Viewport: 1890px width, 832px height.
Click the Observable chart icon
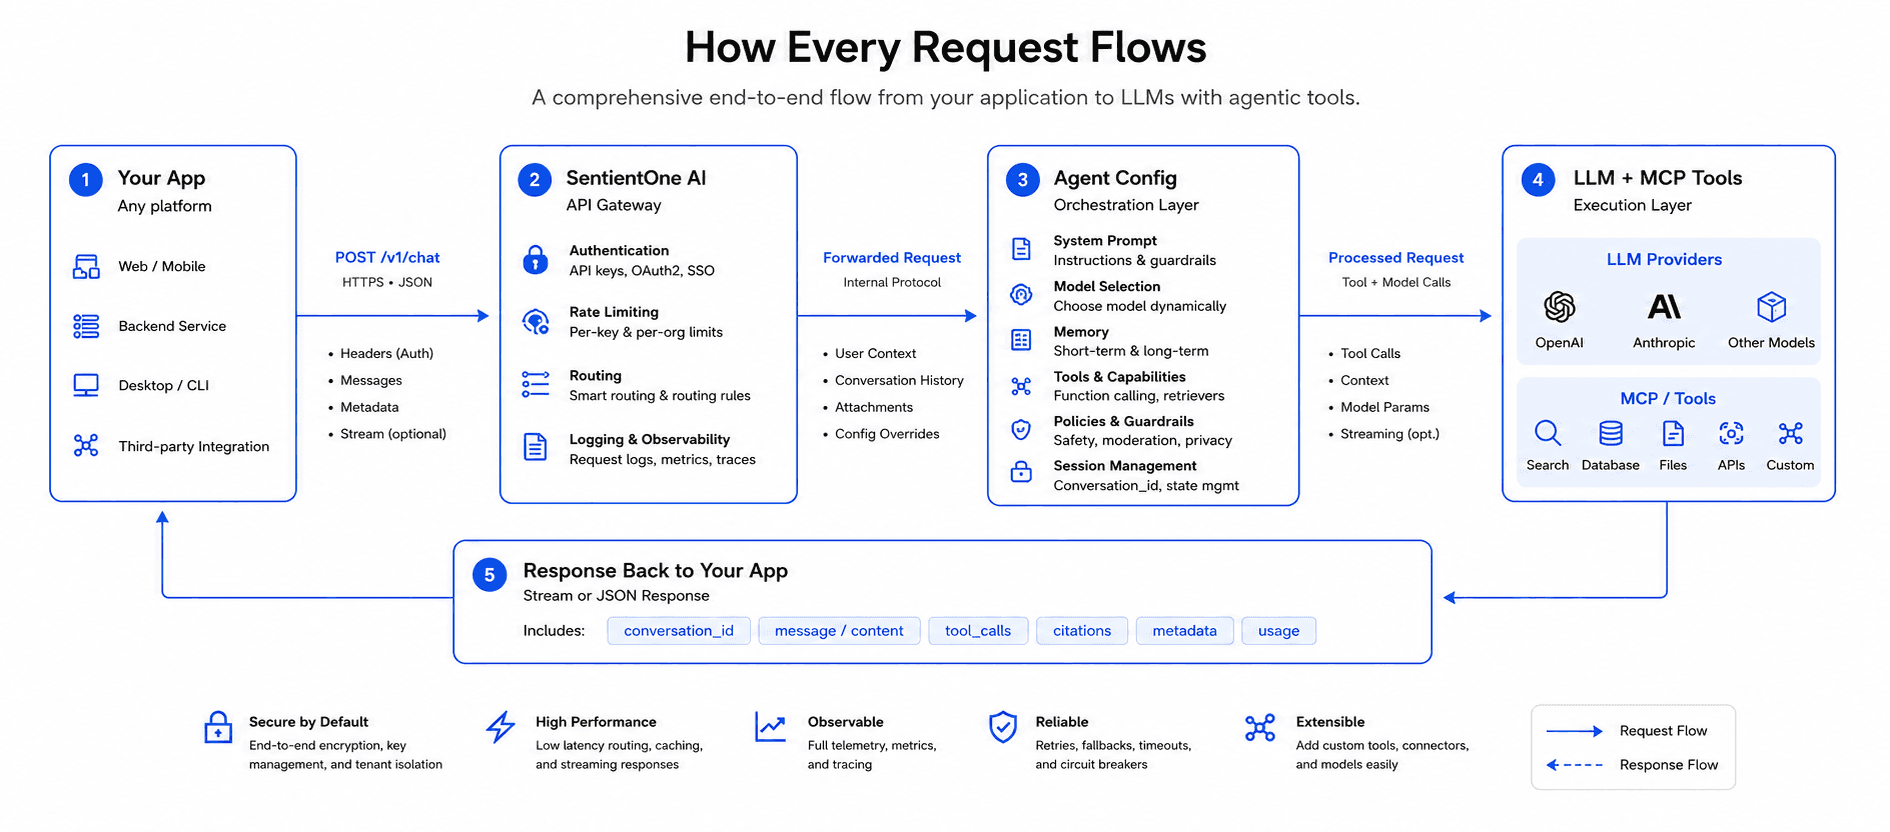click(x=770, y=727)
